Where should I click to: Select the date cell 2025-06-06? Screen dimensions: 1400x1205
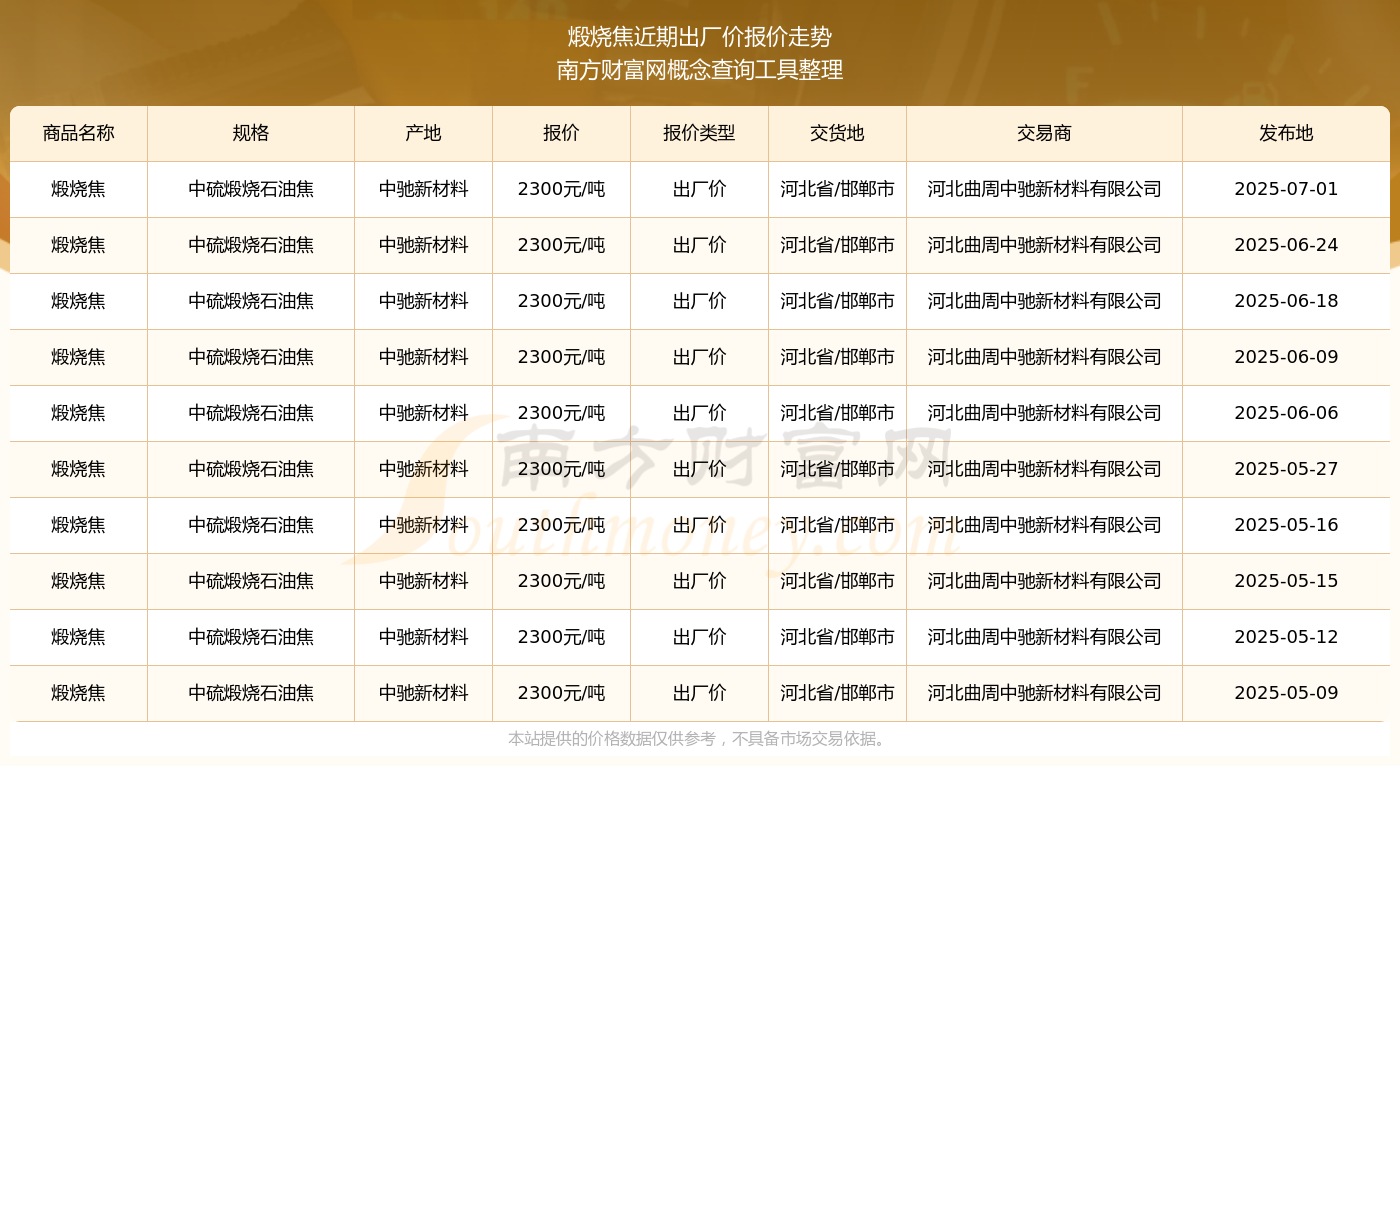1287,413
